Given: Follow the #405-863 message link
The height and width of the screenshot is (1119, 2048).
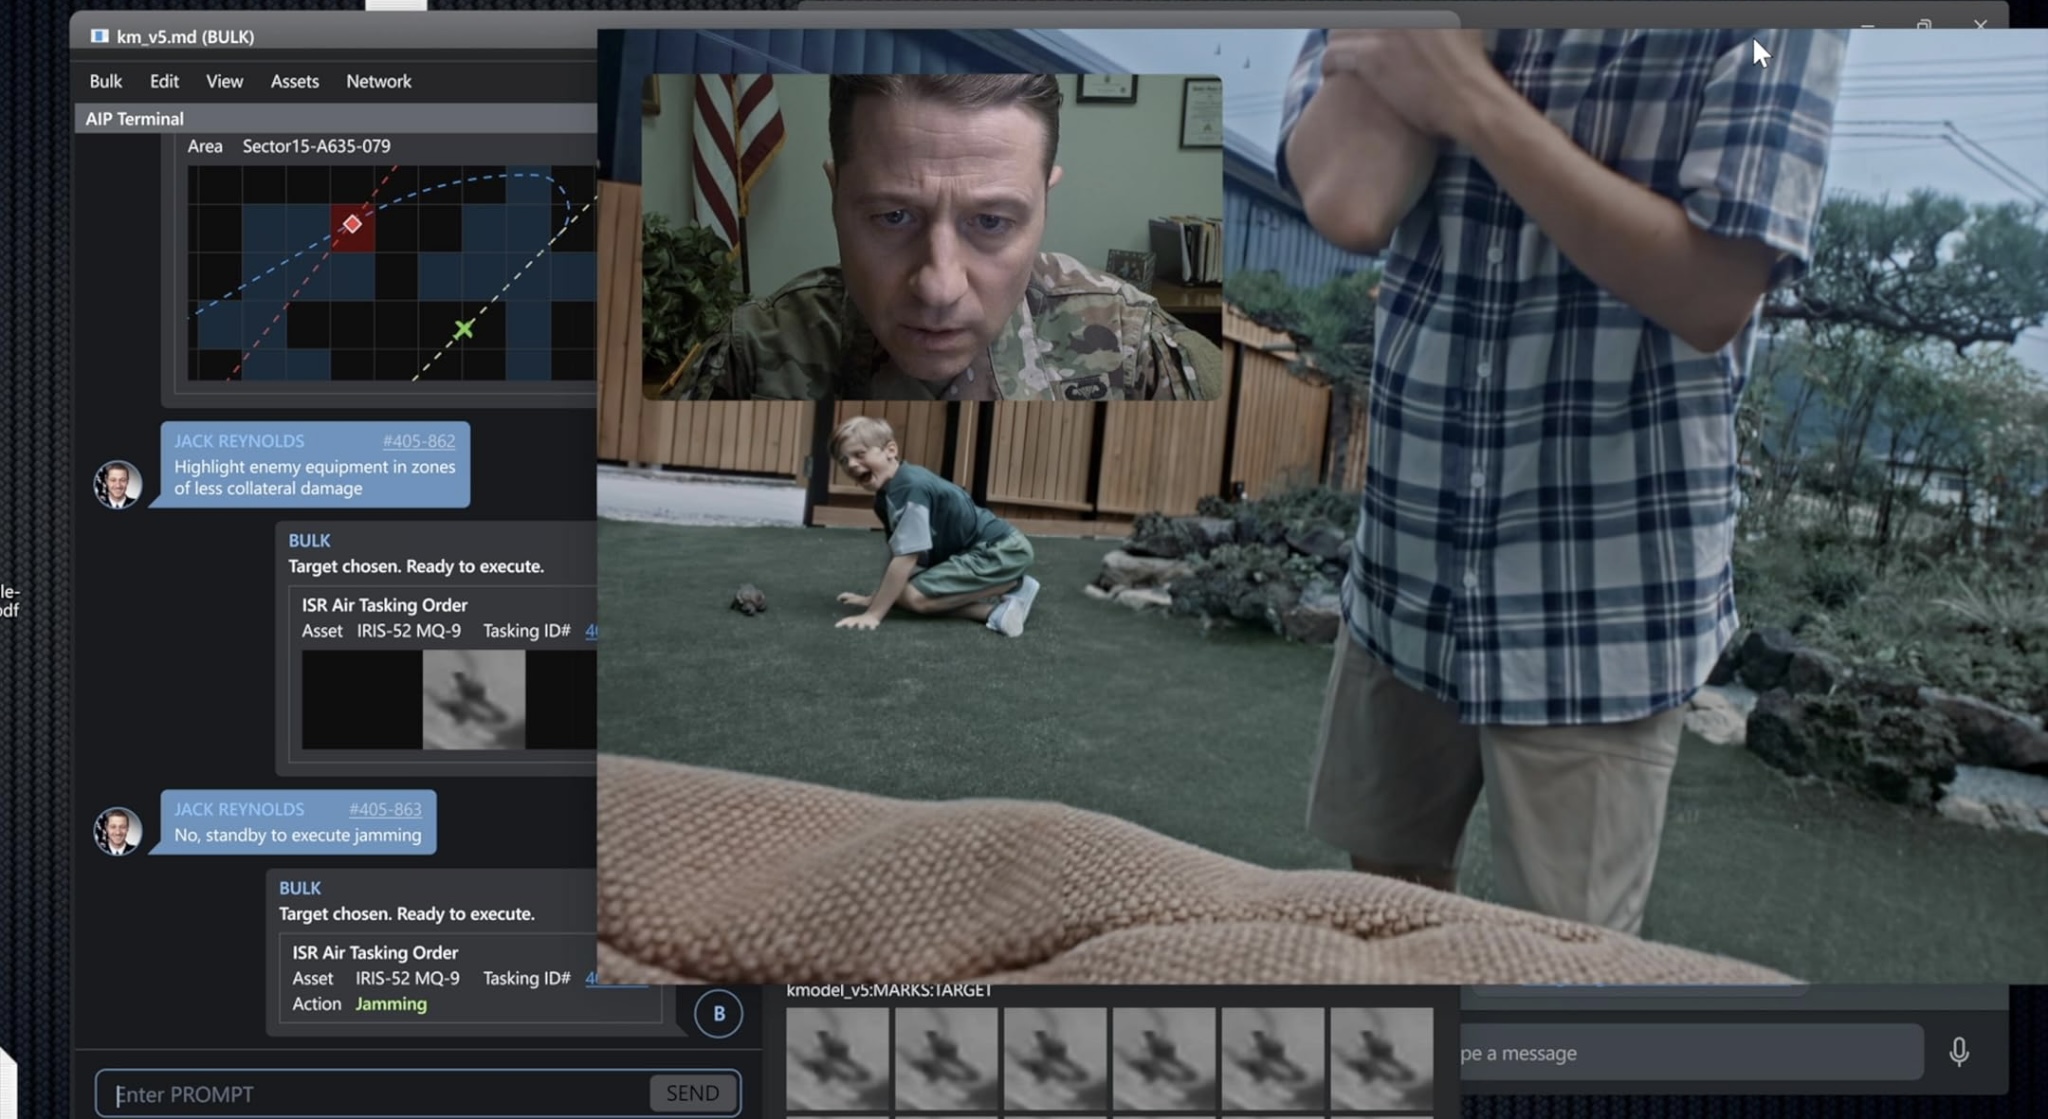Looking at the screenshot, I should pos(385,809).
